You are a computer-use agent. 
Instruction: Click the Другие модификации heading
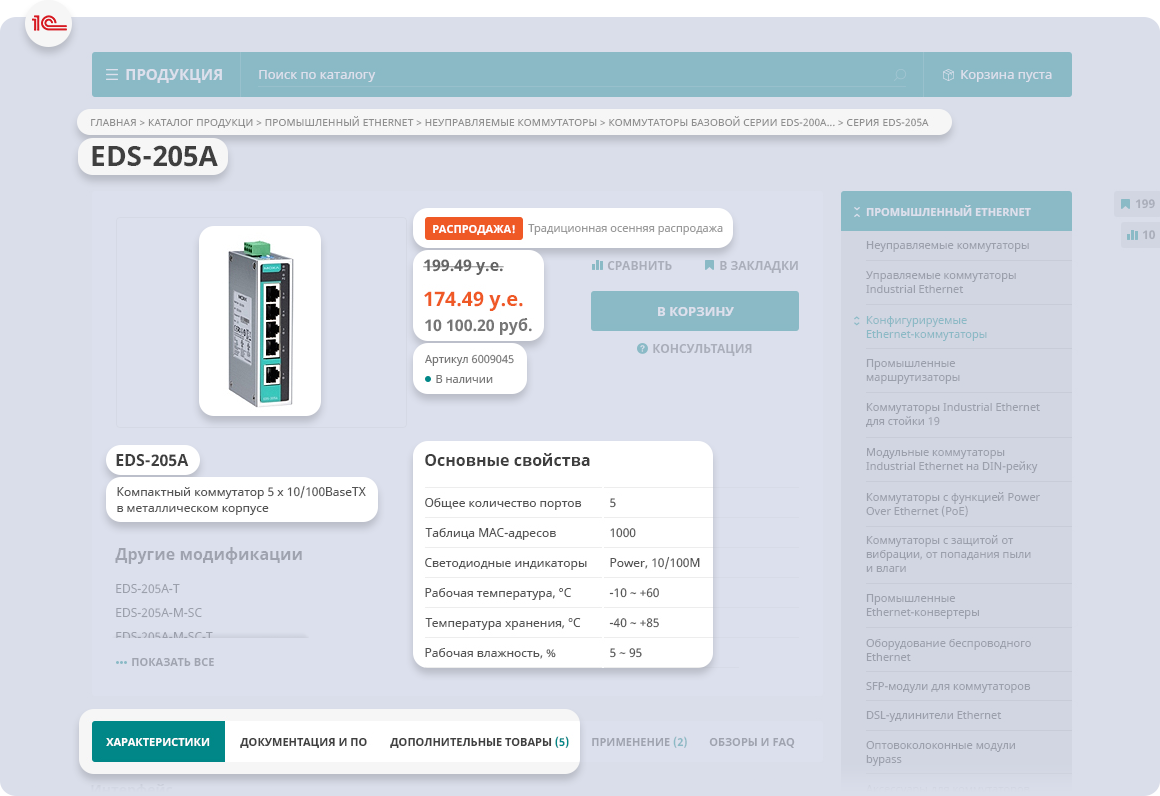[209, 554]
